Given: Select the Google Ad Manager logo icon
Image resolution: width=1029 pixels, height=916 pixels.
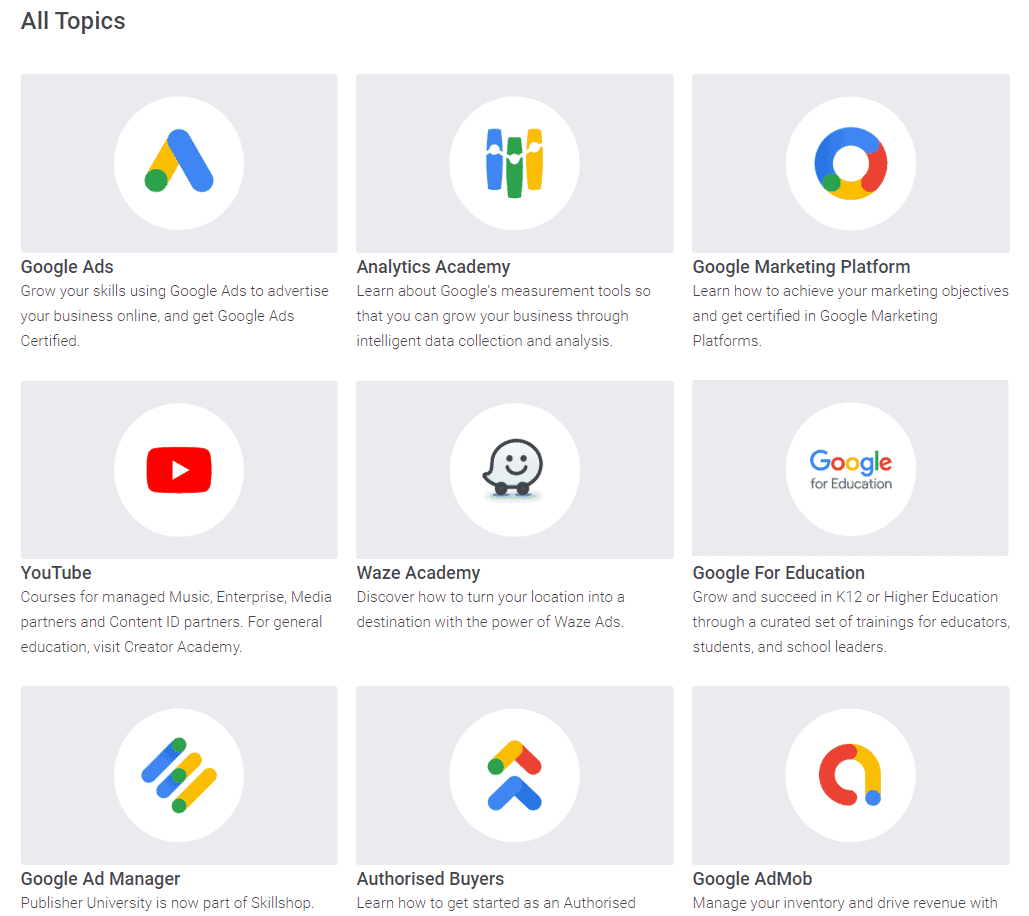Looking at the screenshot, I should click(179, 775).
